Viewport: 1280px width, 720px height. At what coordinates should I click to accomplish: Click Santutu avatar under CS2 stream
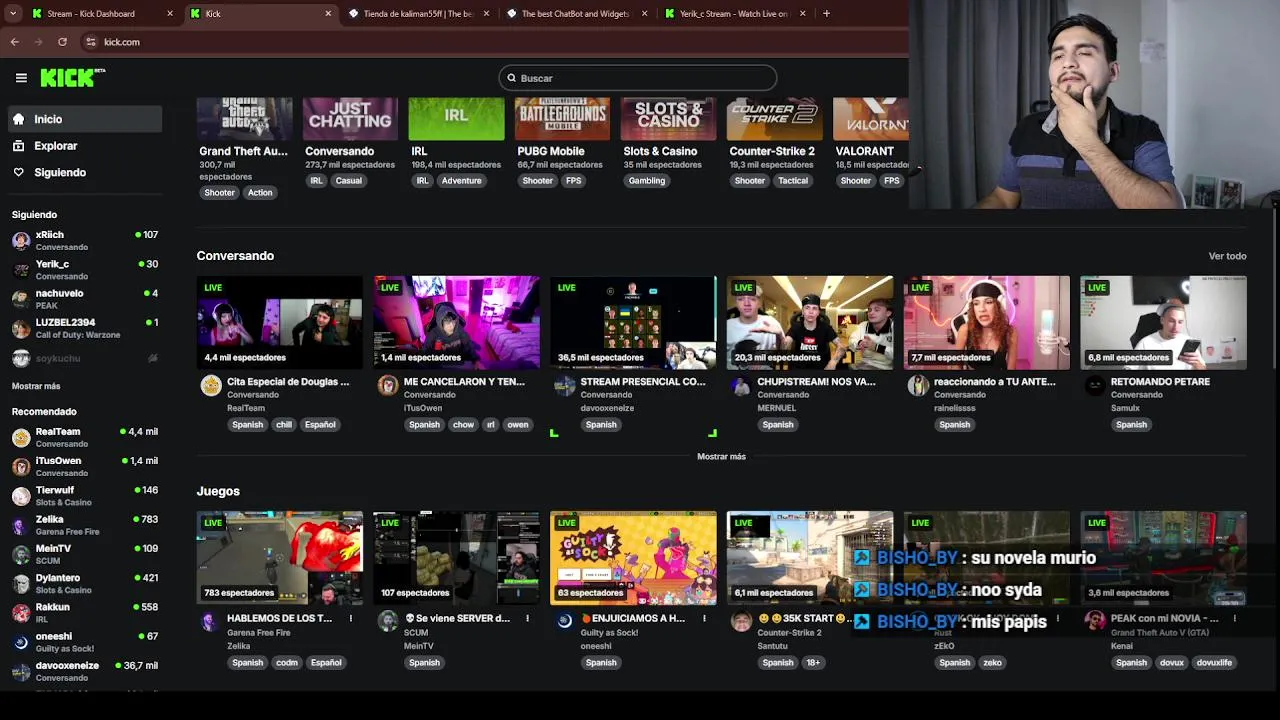click(741, 622)
